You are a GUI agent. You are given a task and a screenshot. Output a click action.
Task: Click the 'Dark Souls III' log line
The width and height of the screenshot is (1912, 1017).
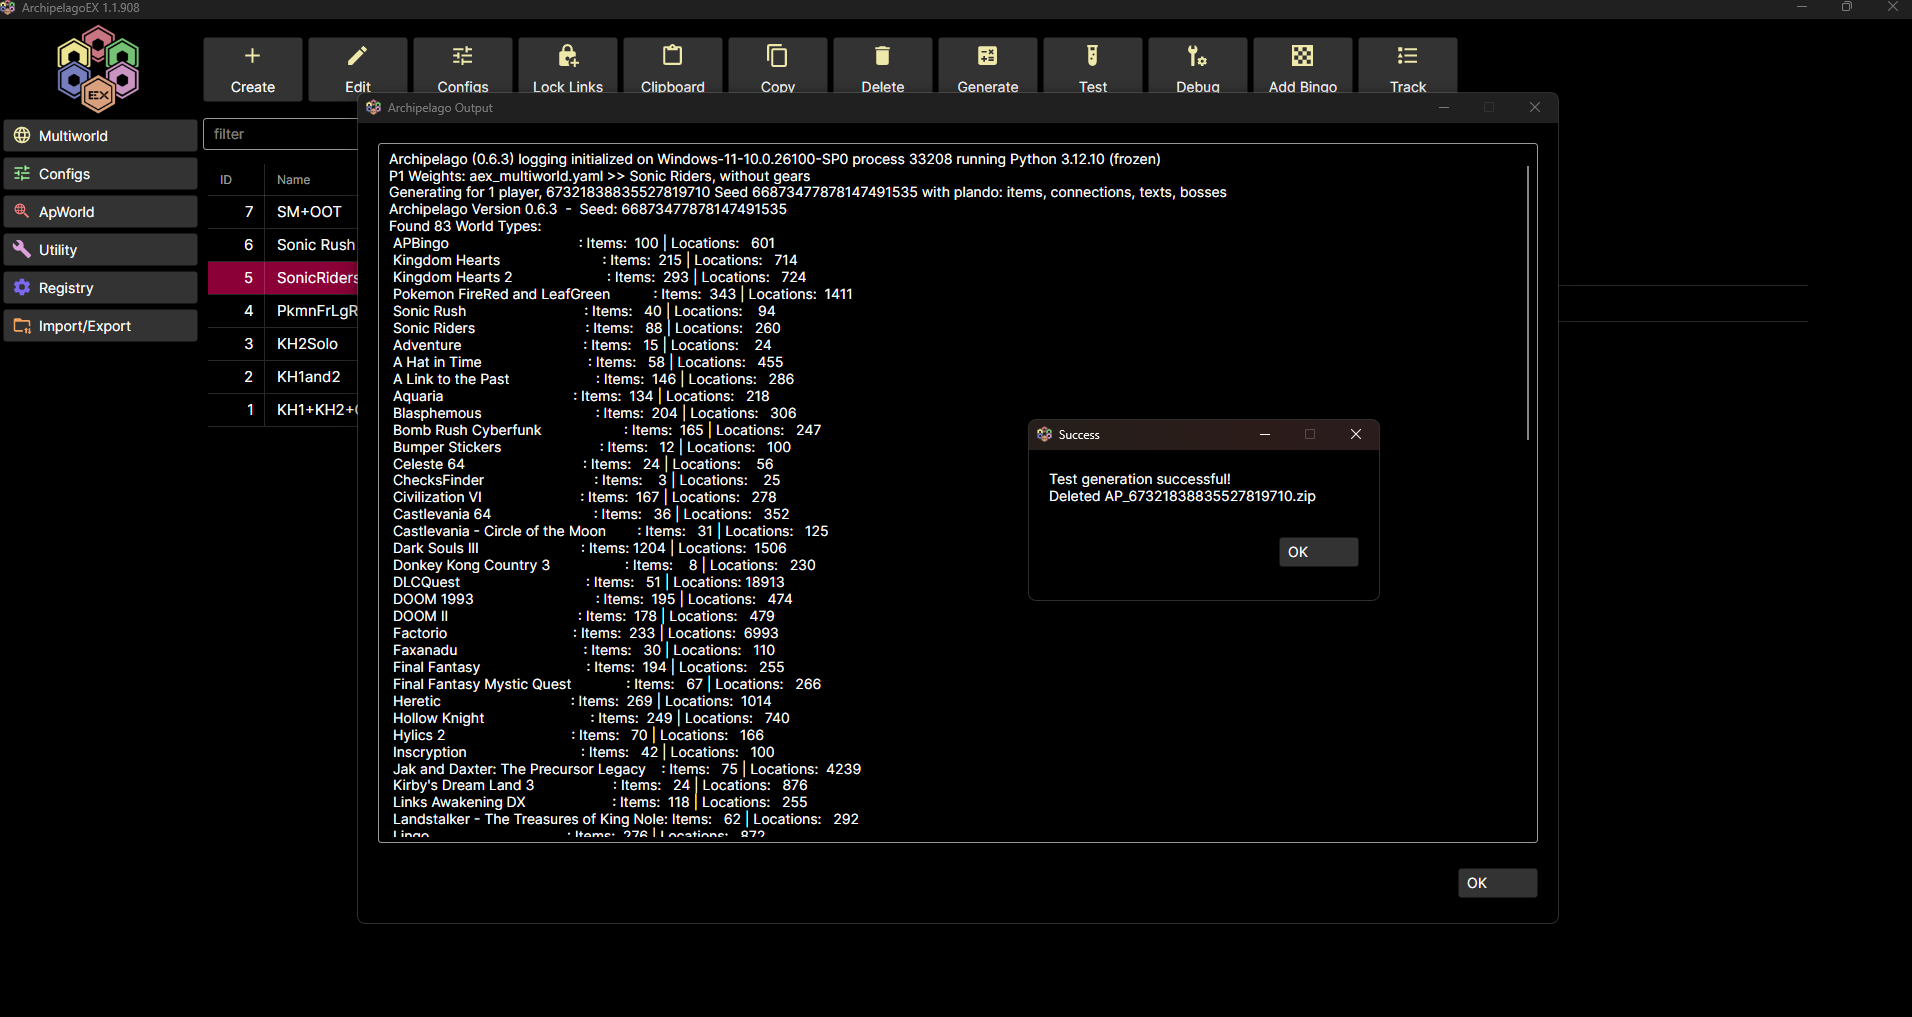tap(590, 548)
